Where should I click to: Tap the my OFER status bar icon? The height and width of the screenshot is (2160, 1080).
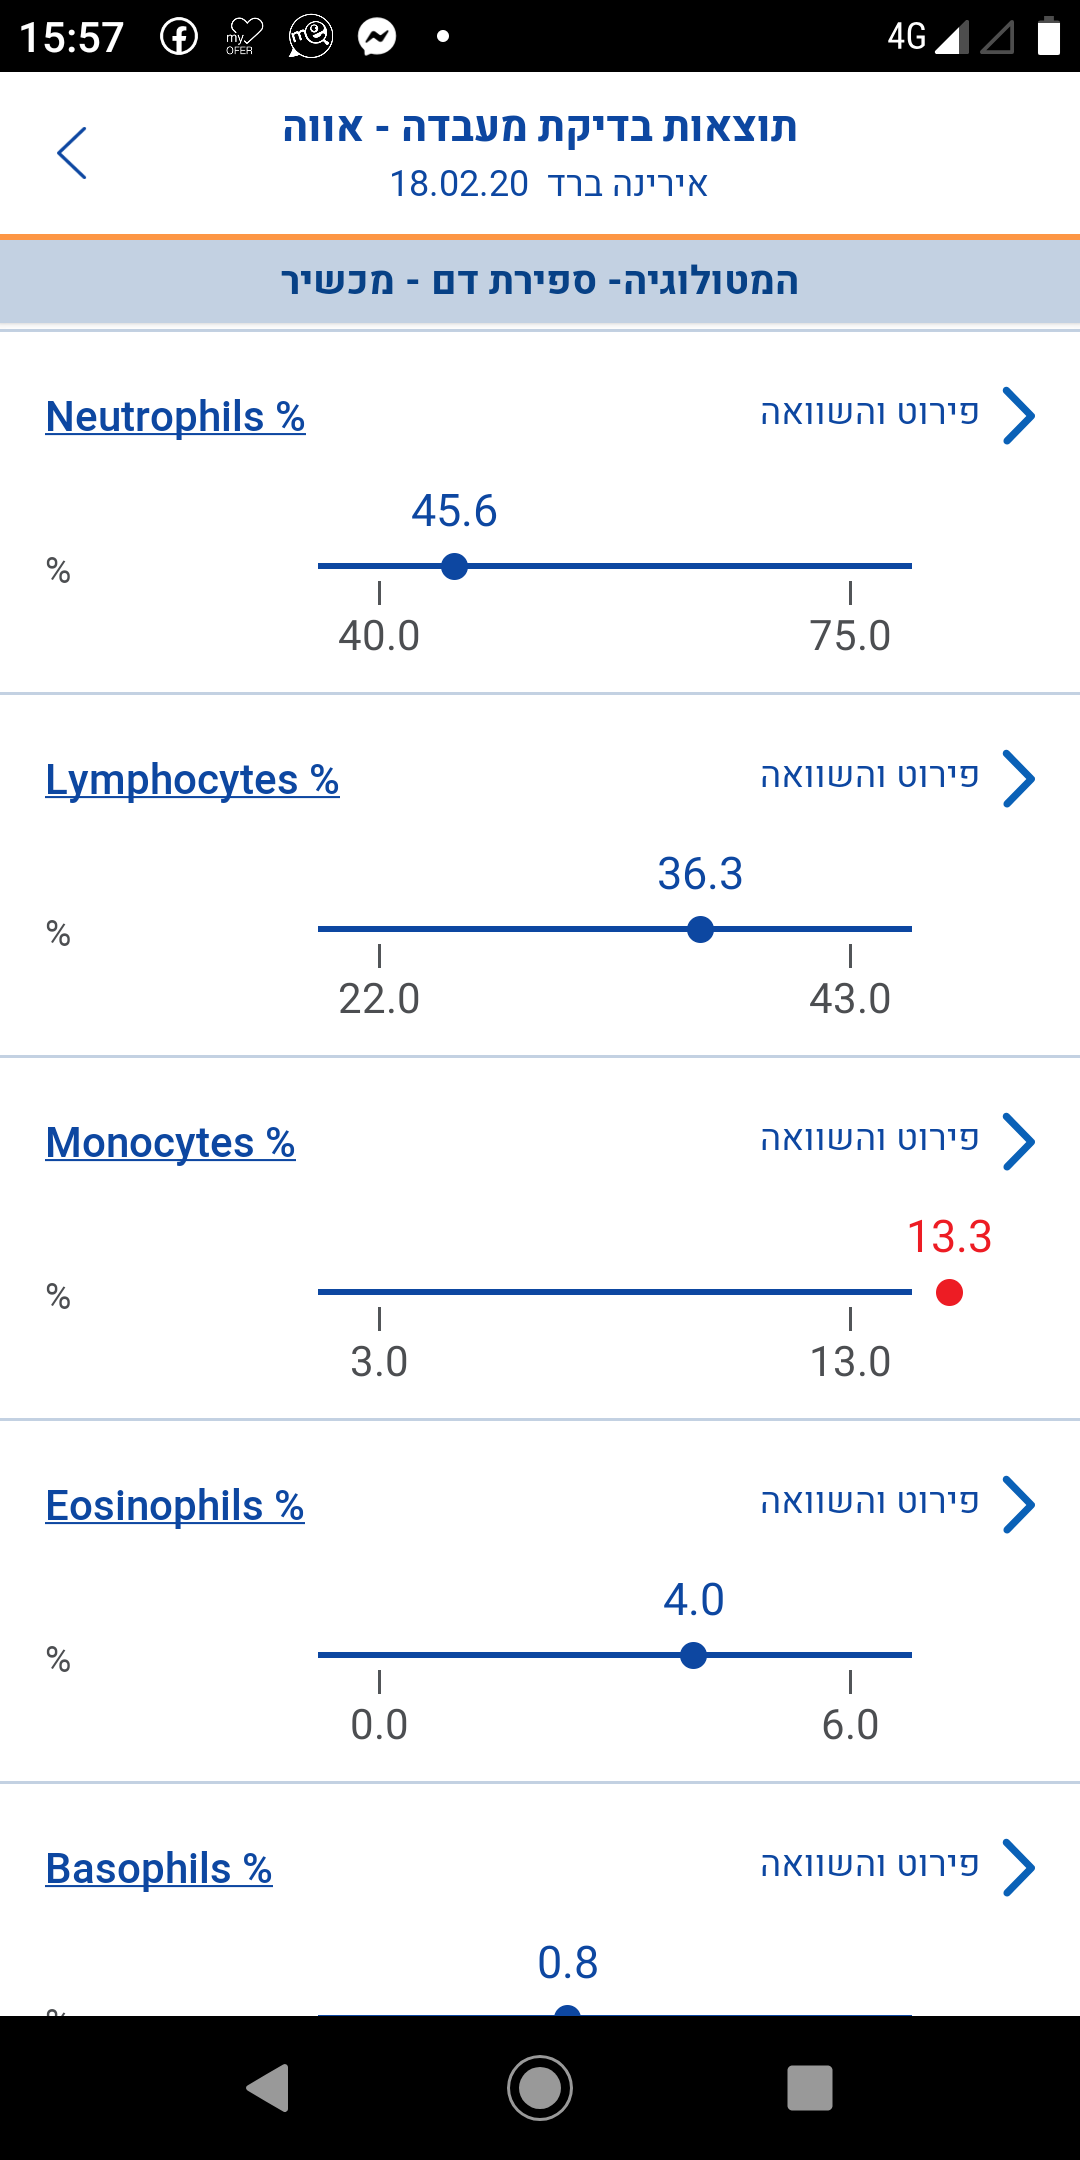coord(243,37)
